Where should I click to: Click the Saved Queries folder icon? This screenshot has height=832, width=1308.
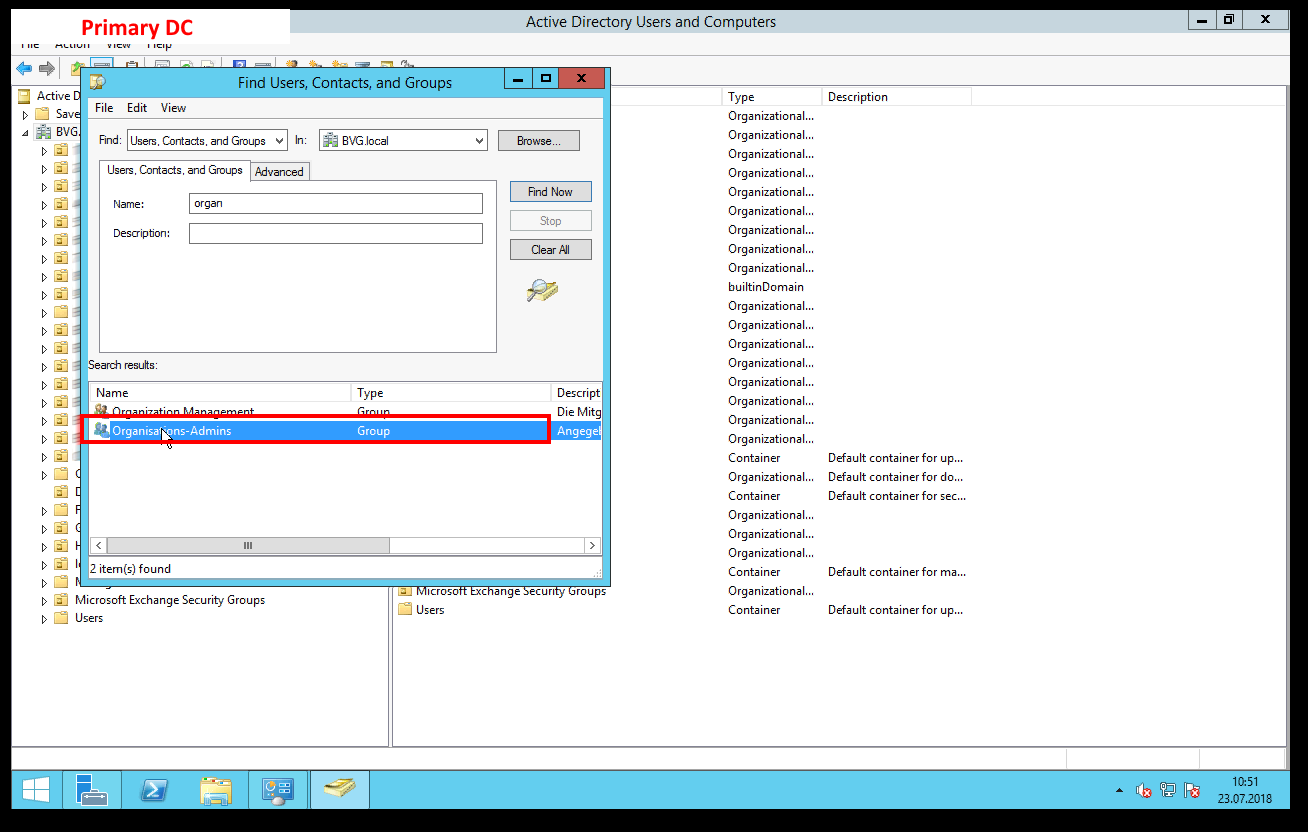point(43,114)
